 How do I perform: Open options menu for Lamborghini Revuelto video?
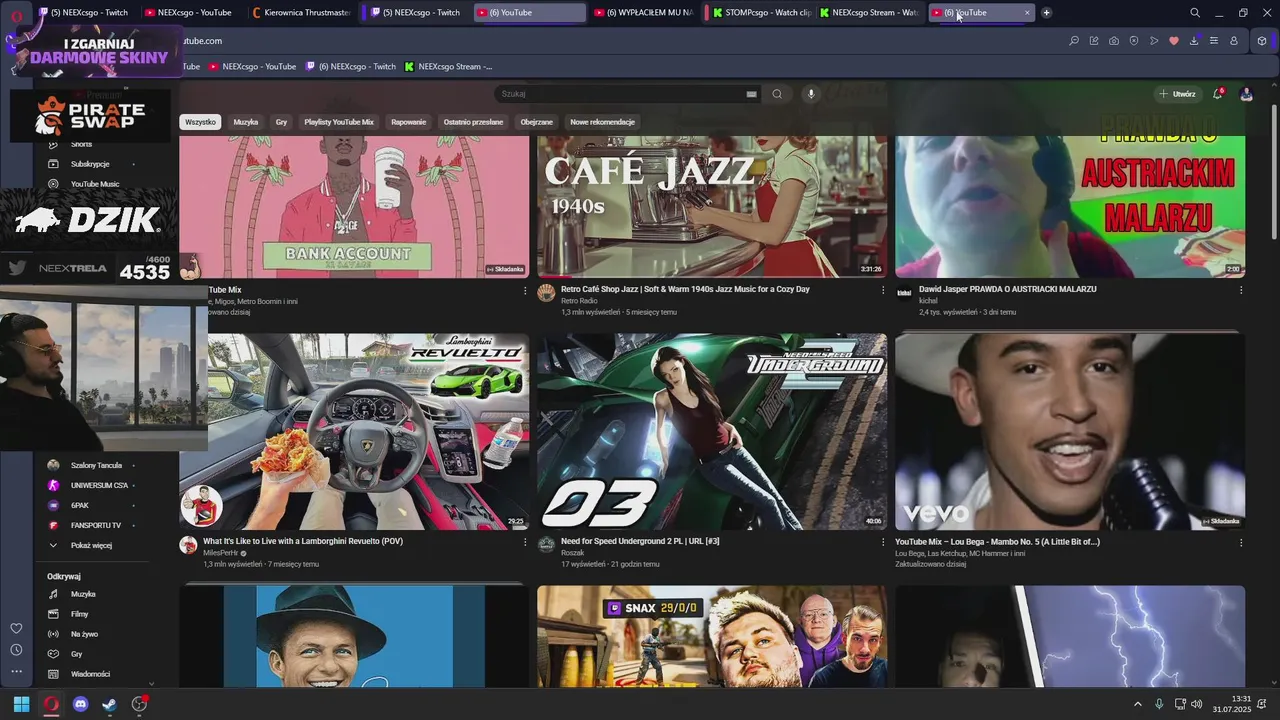(525, 543)
